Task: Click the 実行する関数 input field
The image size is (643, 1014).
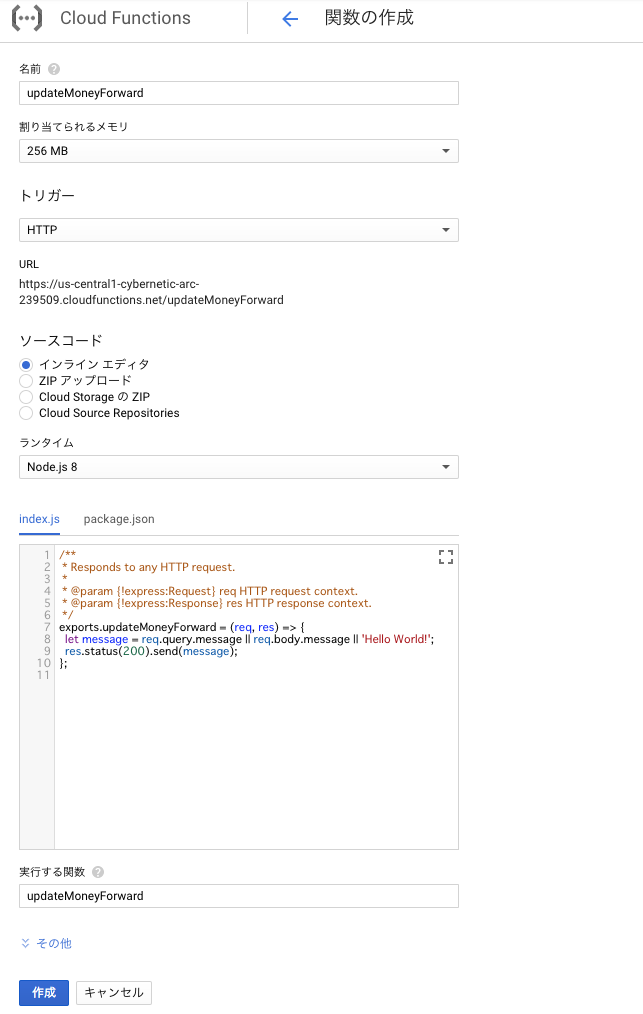Action: (x=238, y=896)
